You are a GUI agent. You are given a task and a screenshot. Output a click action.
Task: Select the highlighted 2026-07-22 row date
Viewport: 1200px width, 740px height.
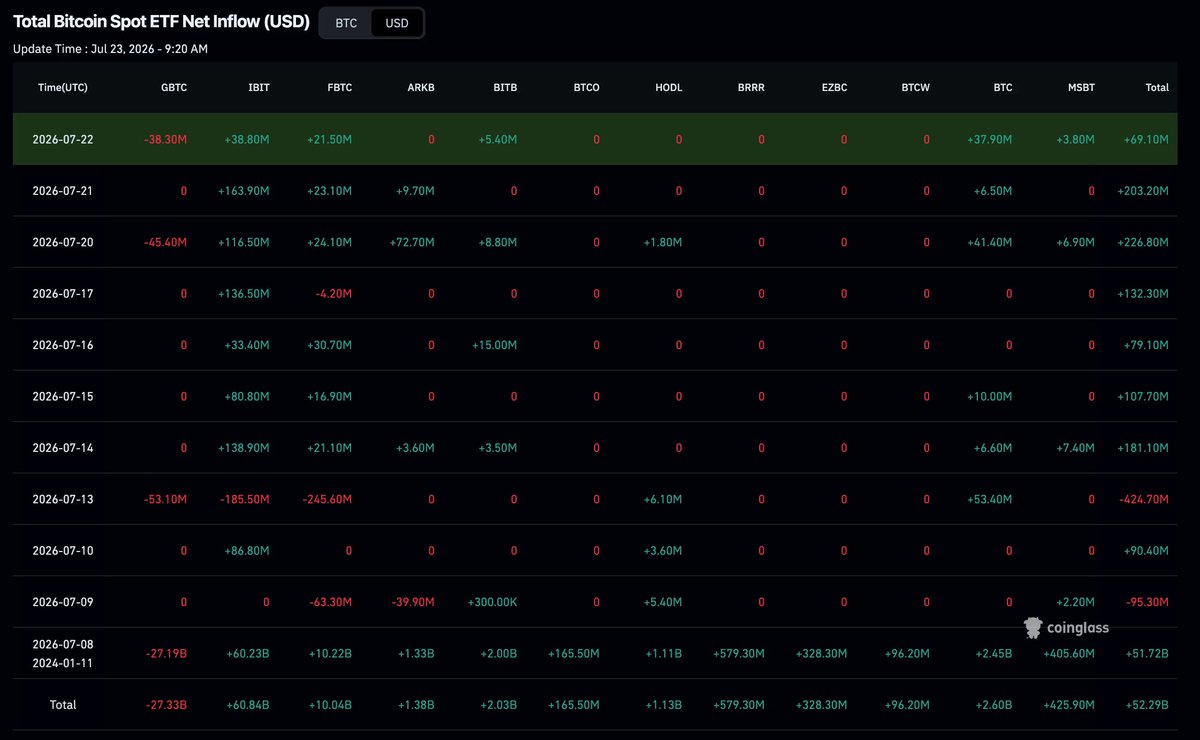pos(63,139)
